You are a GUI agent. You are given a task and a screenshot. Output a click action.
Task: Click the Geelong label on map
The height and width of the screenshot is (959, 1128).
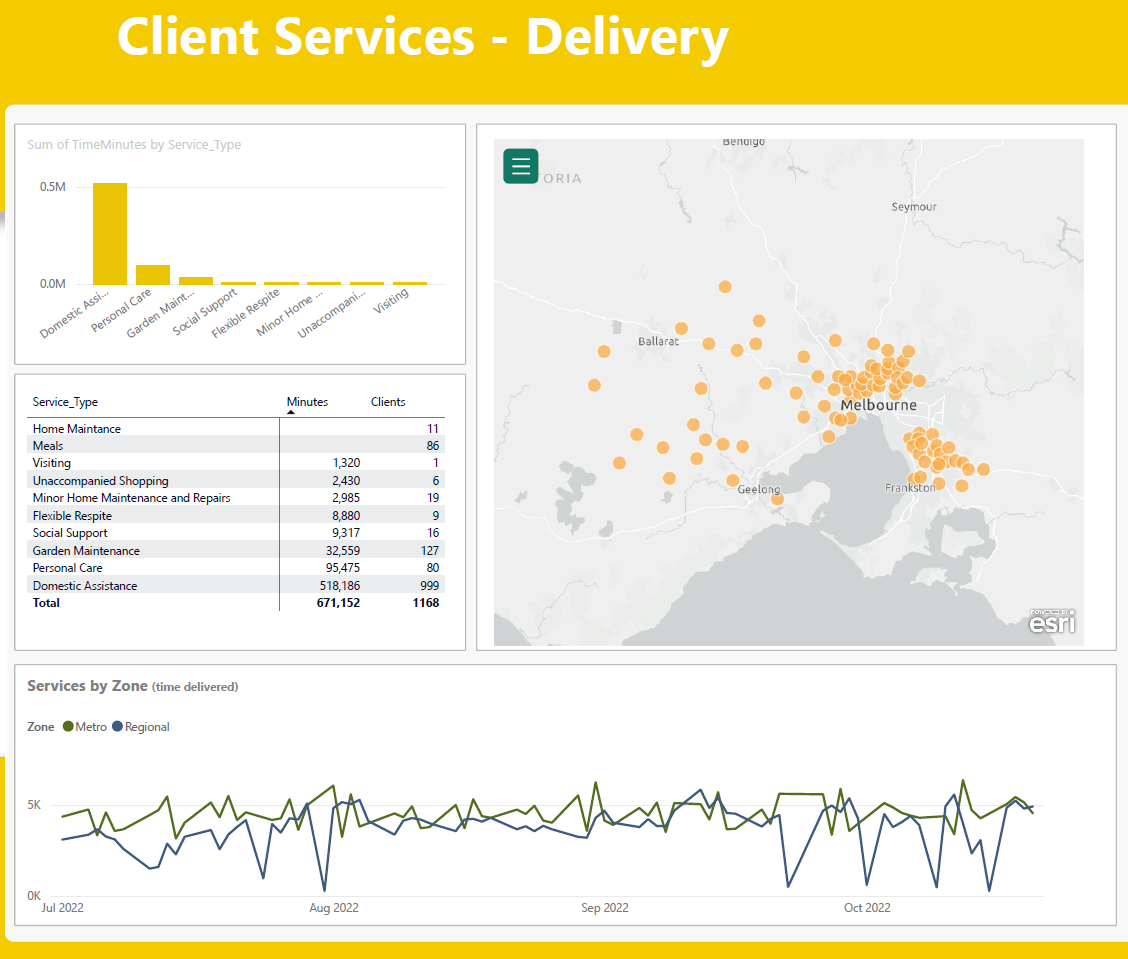click(758, 489)
